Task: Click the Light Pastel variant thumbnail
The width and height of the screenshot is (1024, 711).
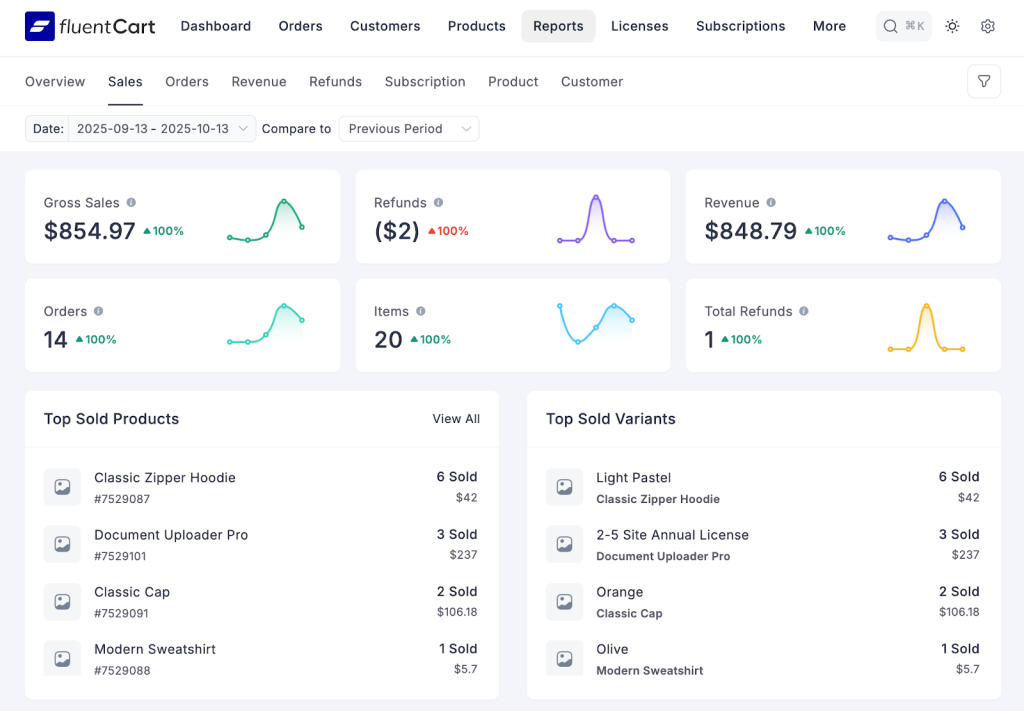Action: point(563,487)
